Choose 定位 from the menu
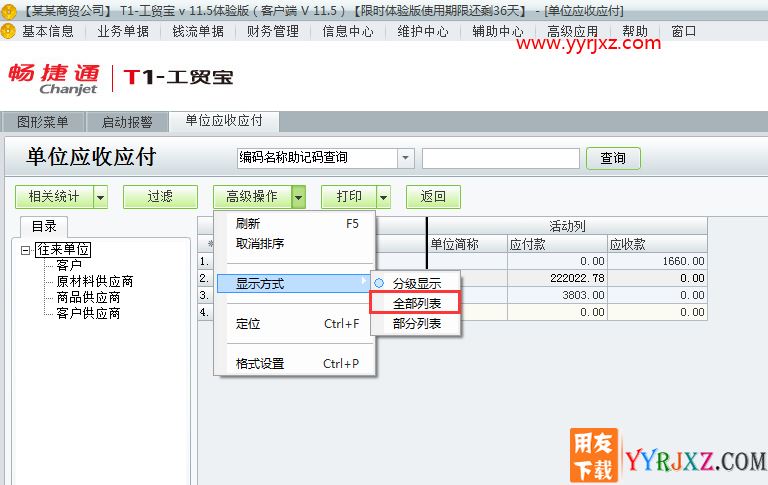768x485 pixels. coord(297,324)
